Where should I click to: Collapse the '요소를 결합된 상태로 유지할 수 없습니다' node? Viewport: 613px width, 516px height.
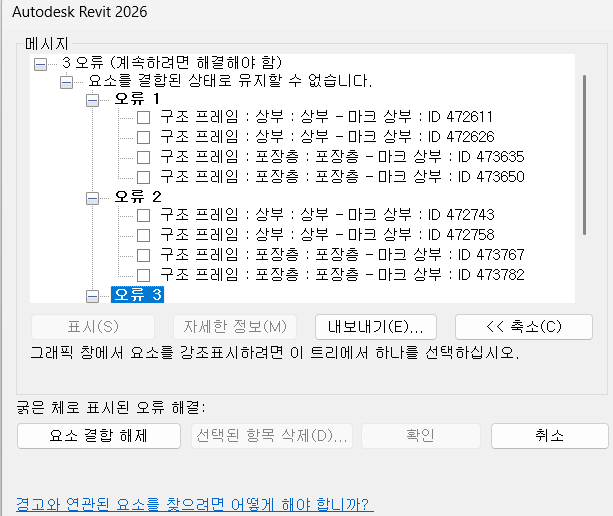[x=67, y=82]
